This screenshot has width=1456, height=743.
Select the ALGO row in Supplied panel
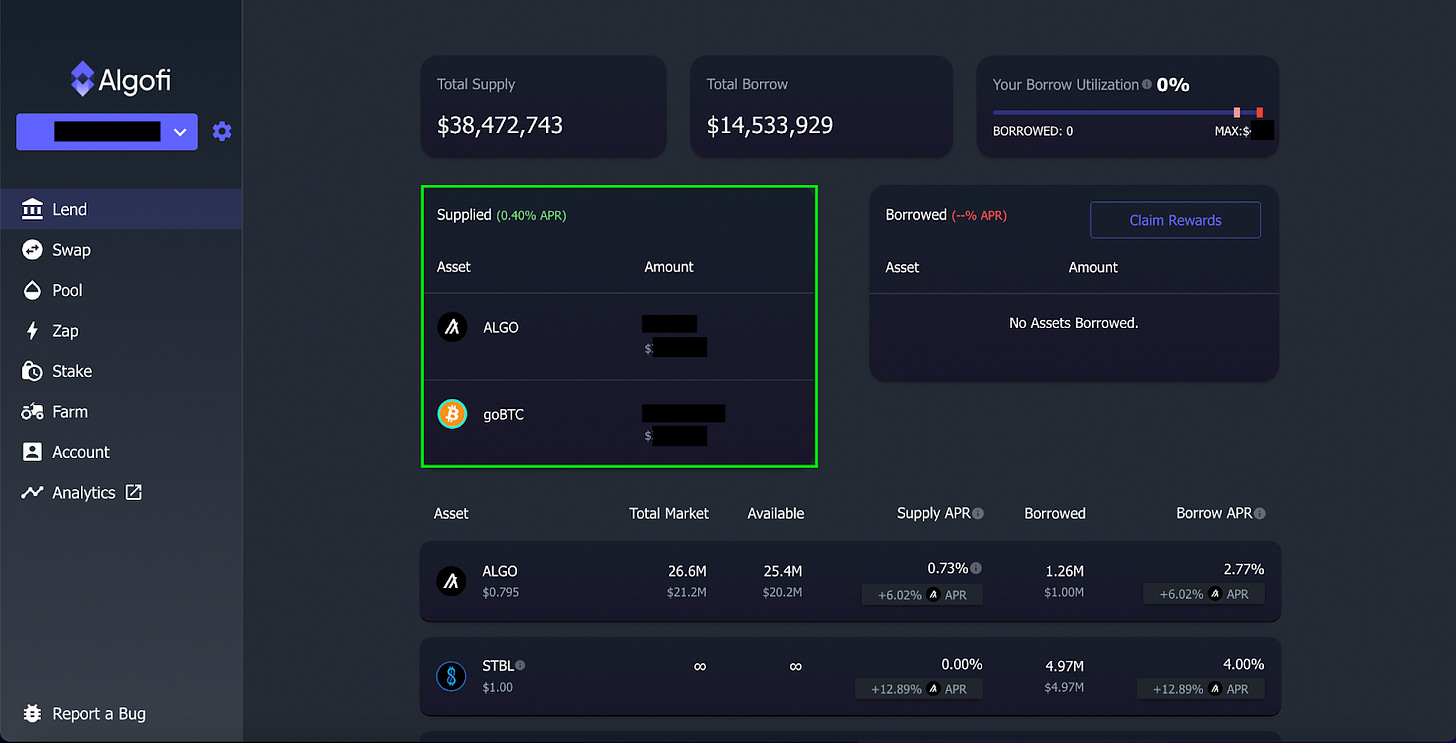pos(620,336)
